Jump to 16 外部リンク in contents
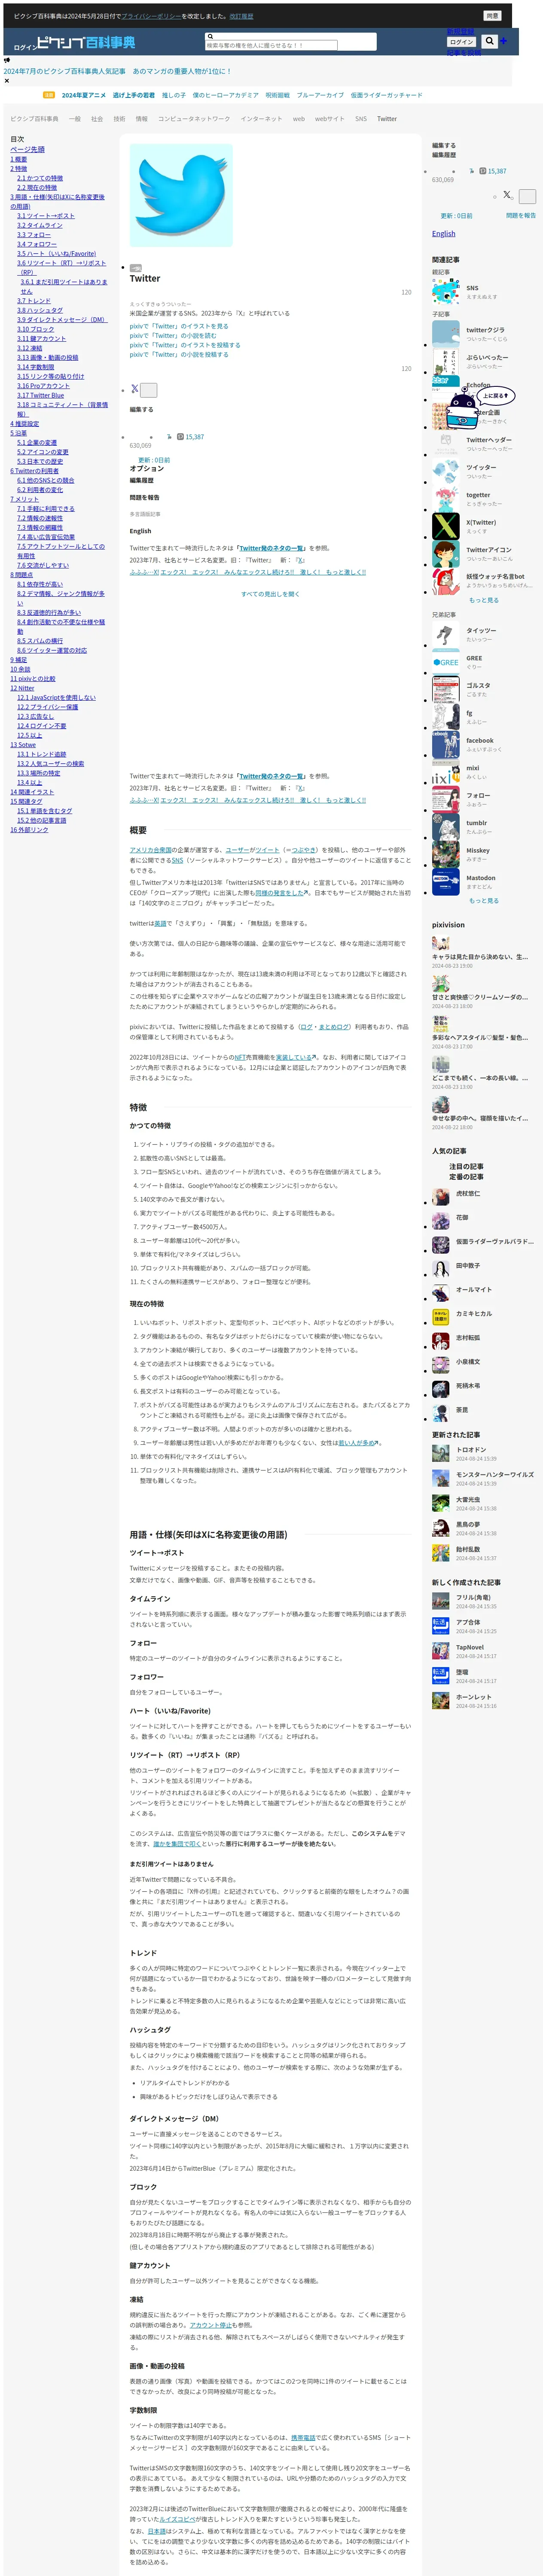Viewport: 543px width, 2576px height. [x=29, y=830]
